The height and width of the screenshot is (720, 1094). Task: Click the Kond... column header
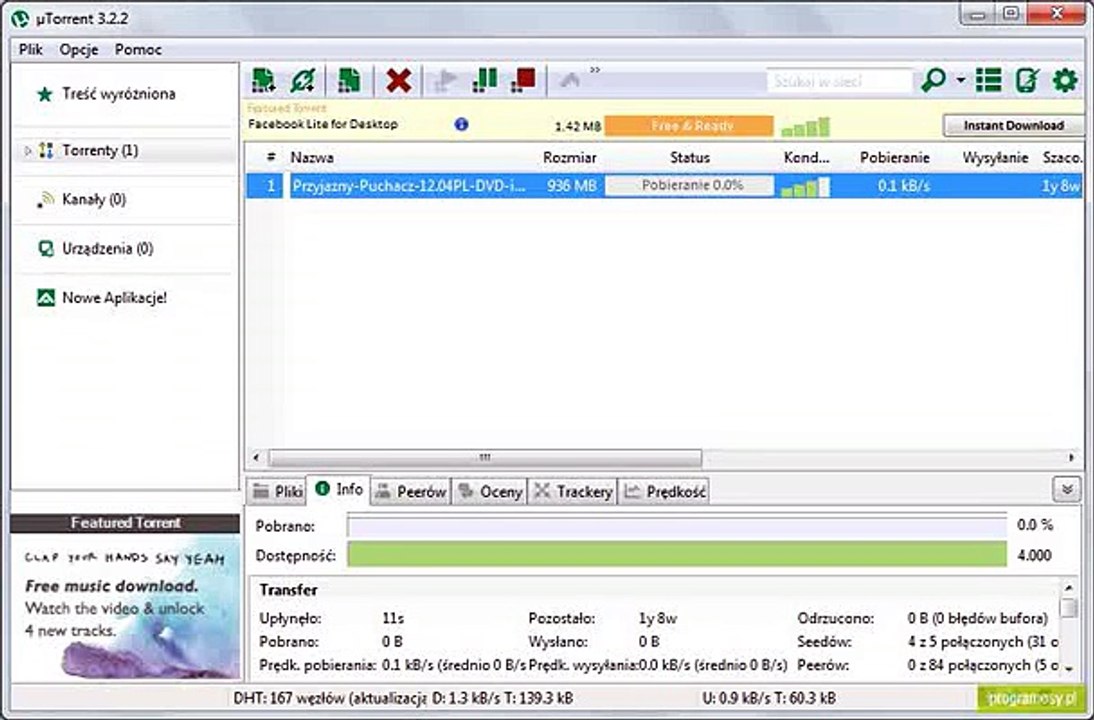click(x=807, y=158)
